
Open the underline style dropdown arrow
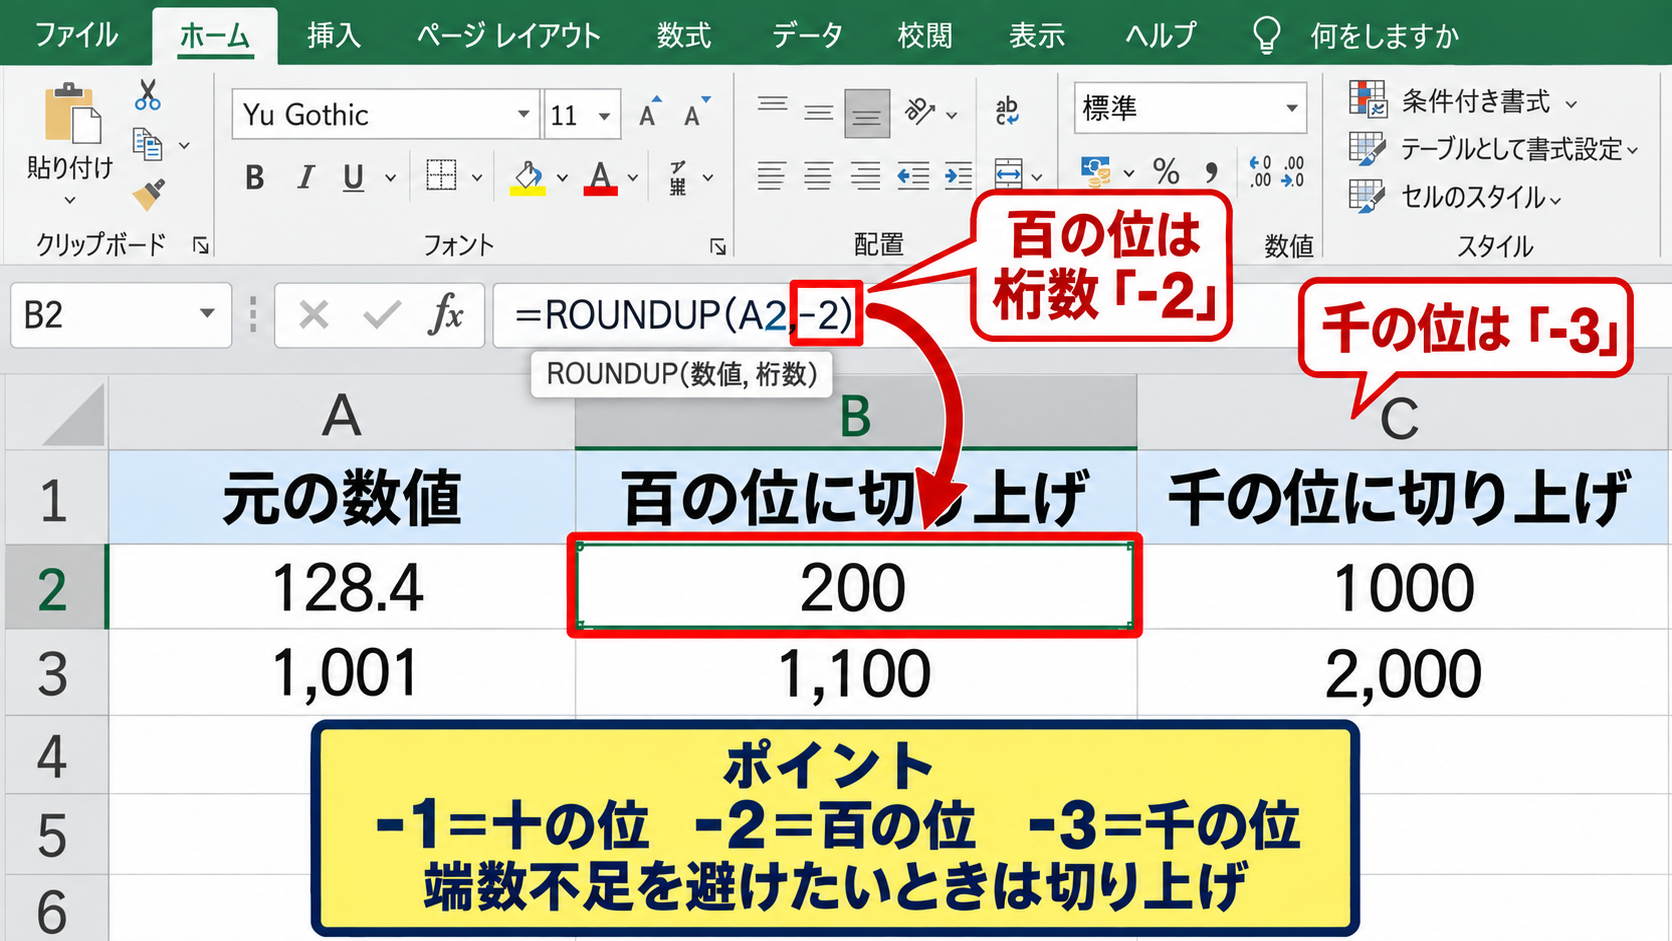pyautogui.click(x=390, y=178)
